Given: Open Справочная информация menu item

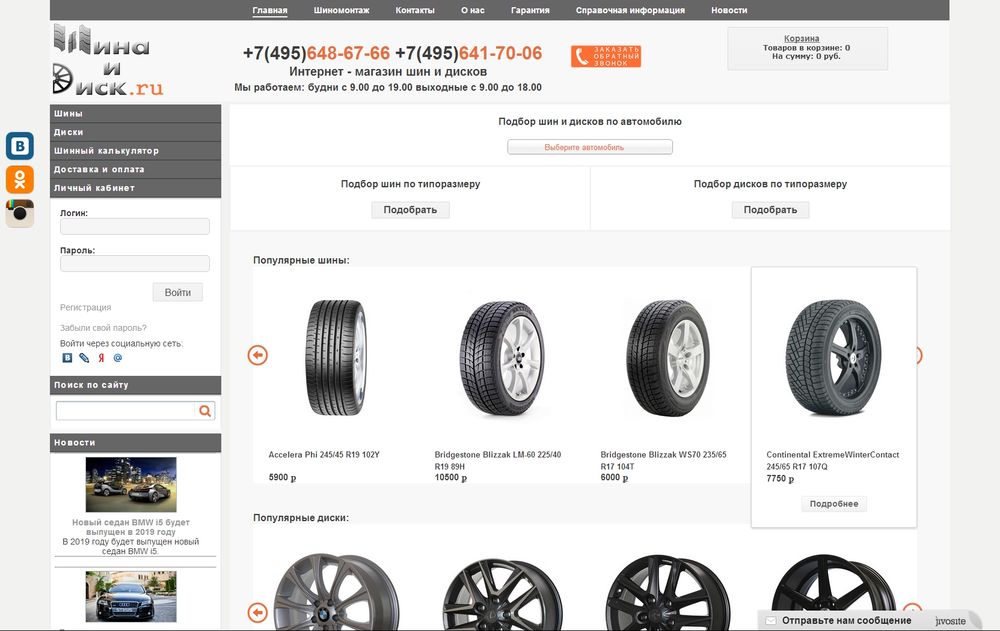Looking at the screenshot, I should (630, 10).
